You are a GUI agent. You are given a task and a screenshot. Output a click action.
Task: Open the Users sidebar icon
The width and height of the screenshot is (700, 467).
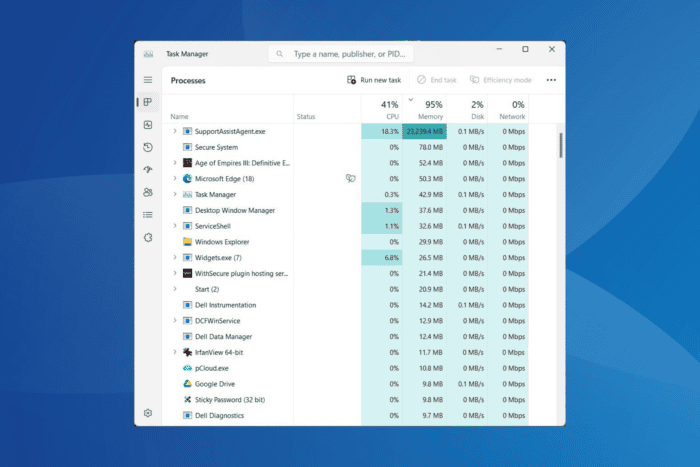click(x=148, y=192)
